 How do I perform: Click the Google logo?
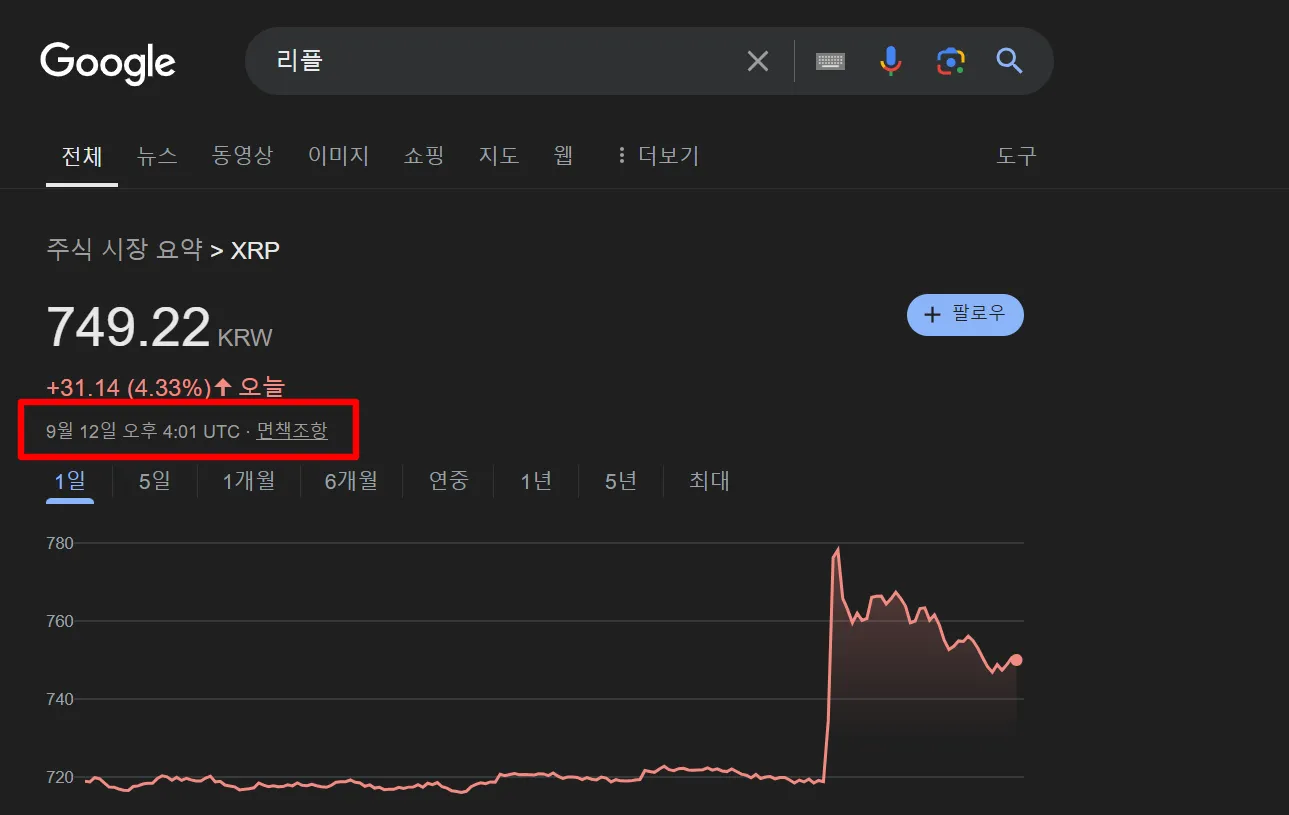(x=108, y=63)
